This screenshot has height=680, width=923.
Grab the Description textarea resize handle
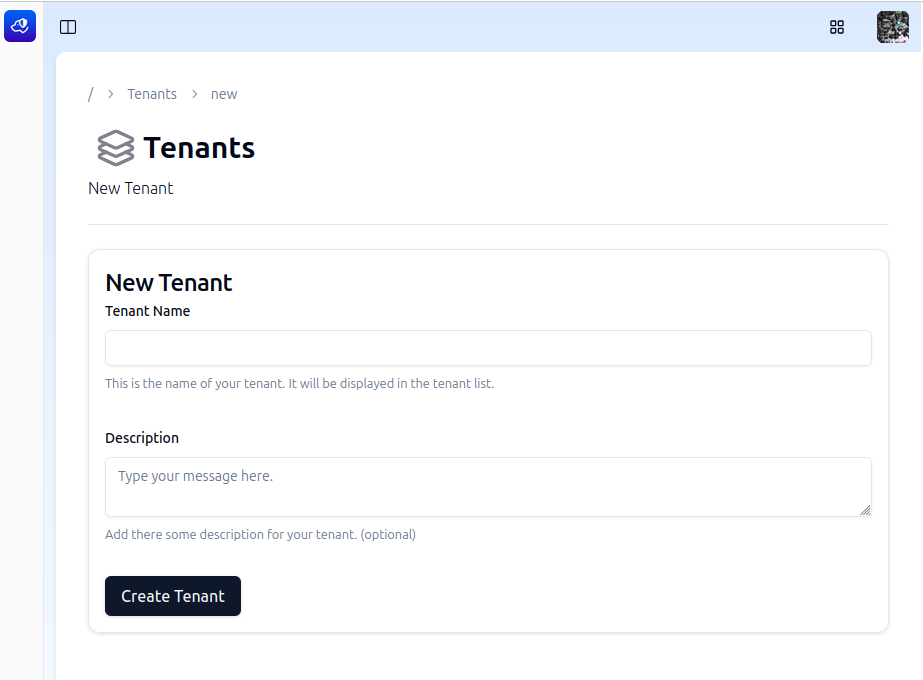(x=865, y=510)
